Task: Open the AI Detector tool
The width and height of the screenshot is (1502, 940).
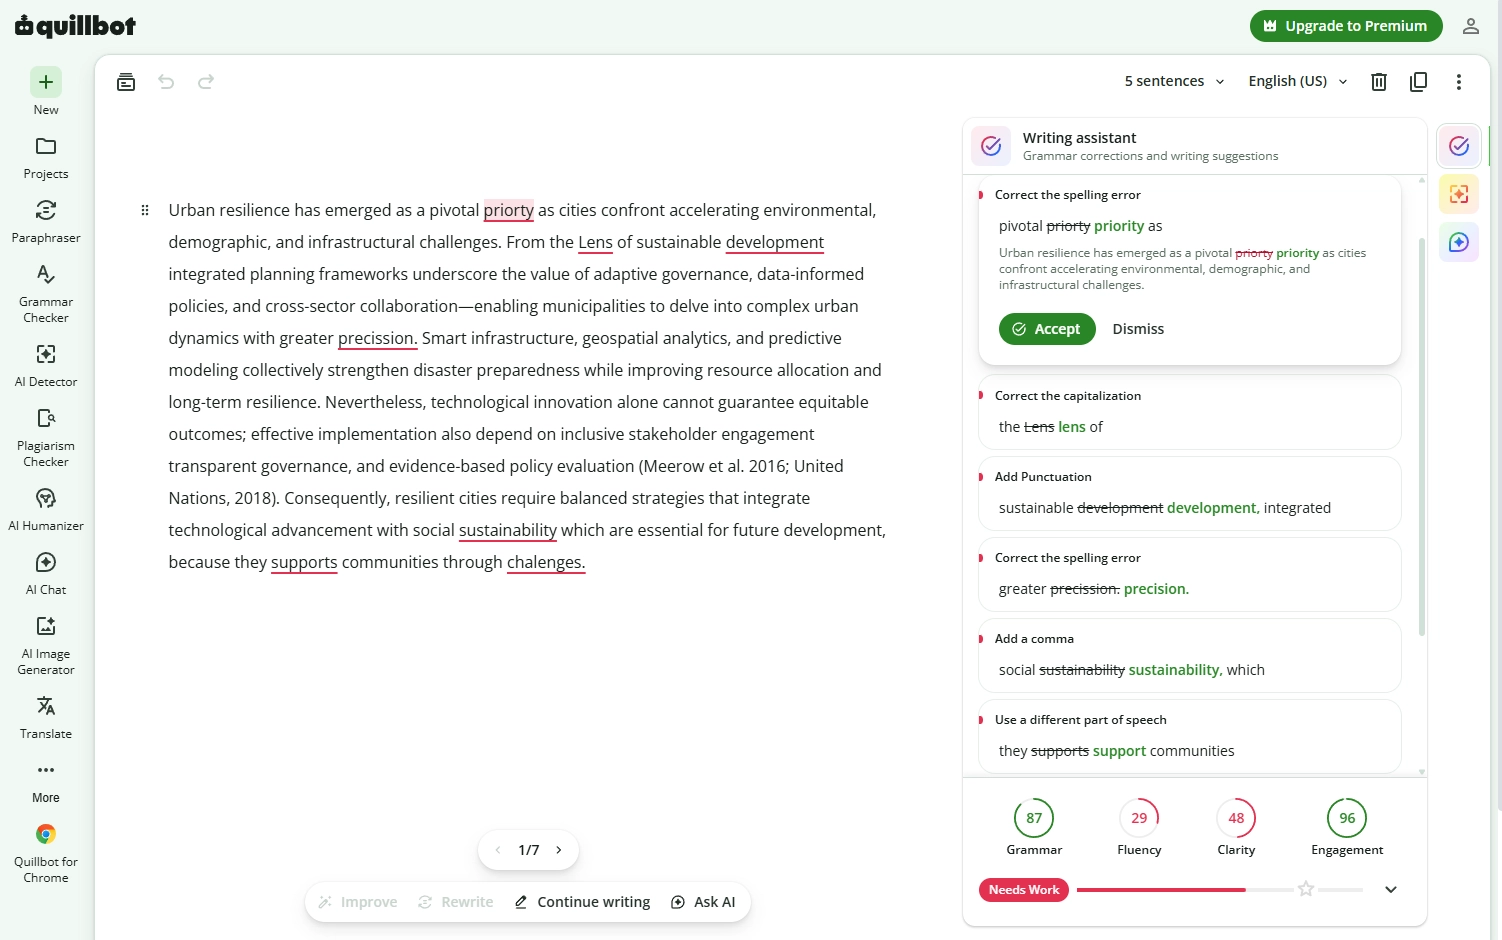Action: click(46, 365)
